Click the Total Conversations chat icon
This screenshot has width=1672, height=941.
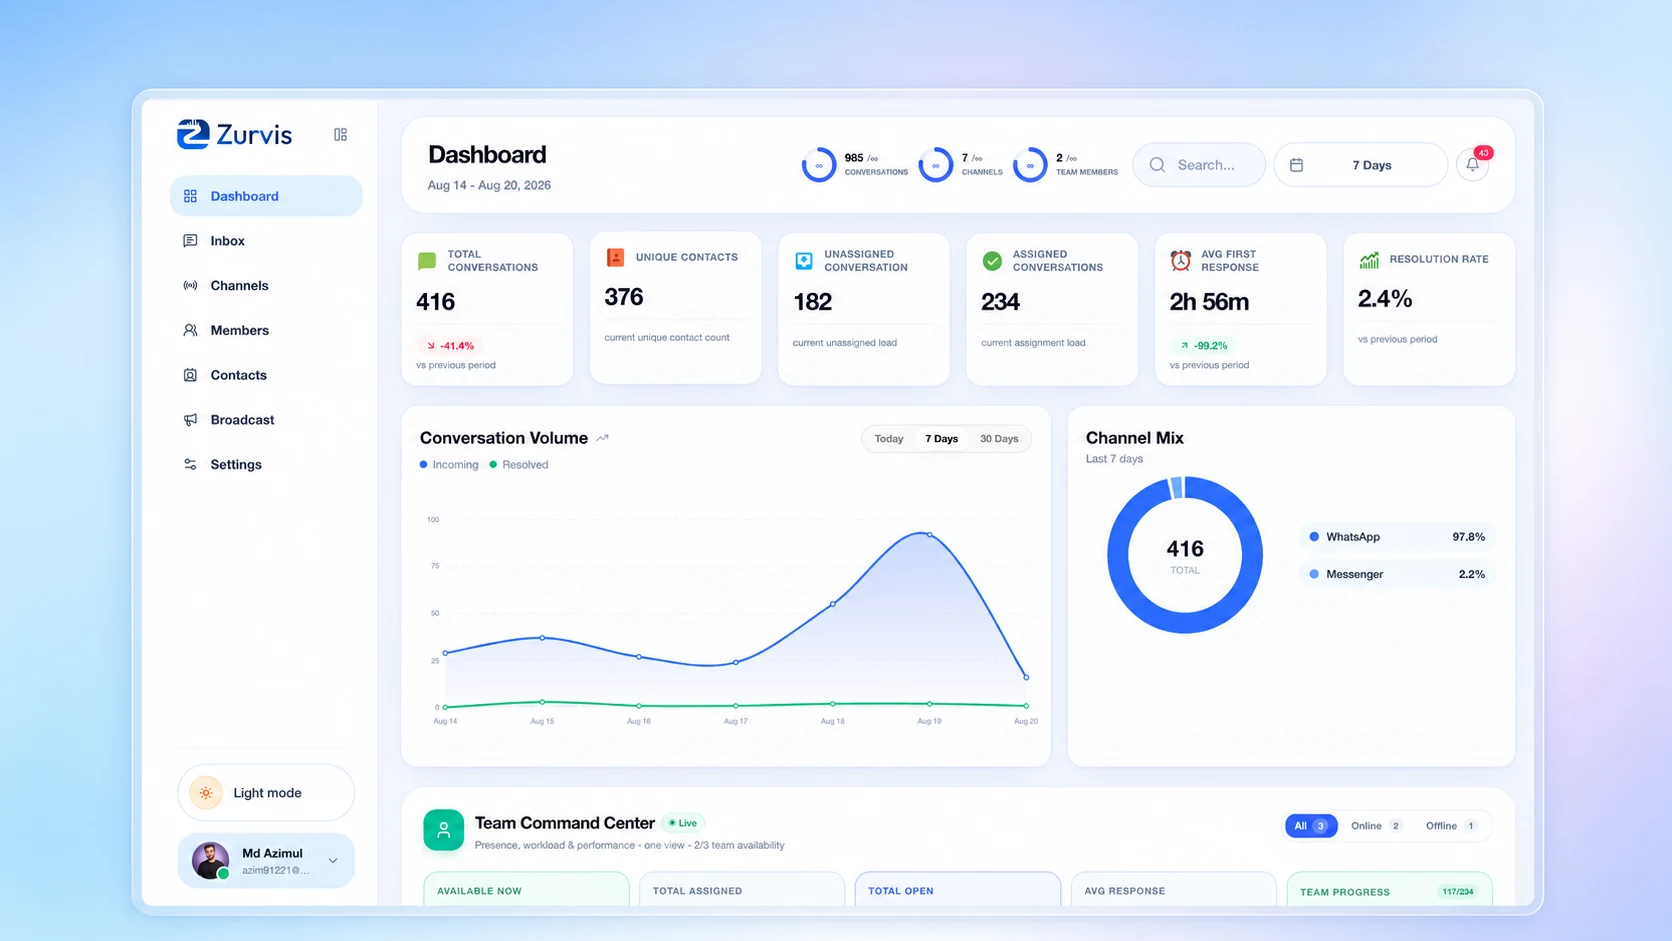tap(427, 261)
